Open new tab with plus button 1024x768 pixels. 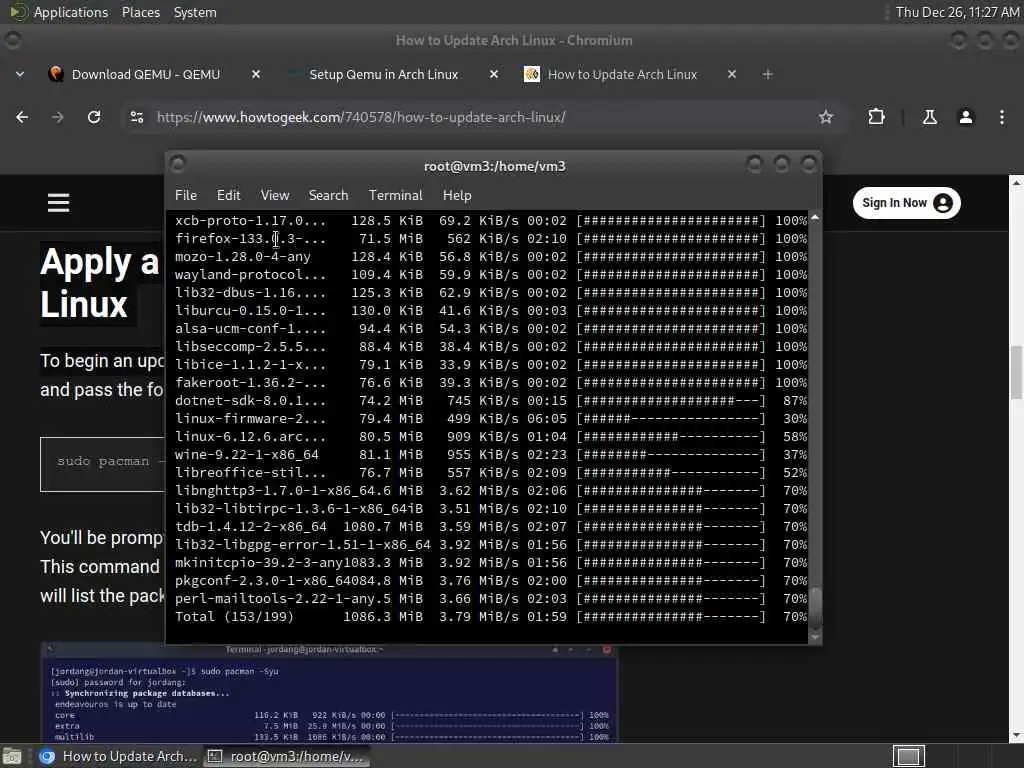pos(767,74)
